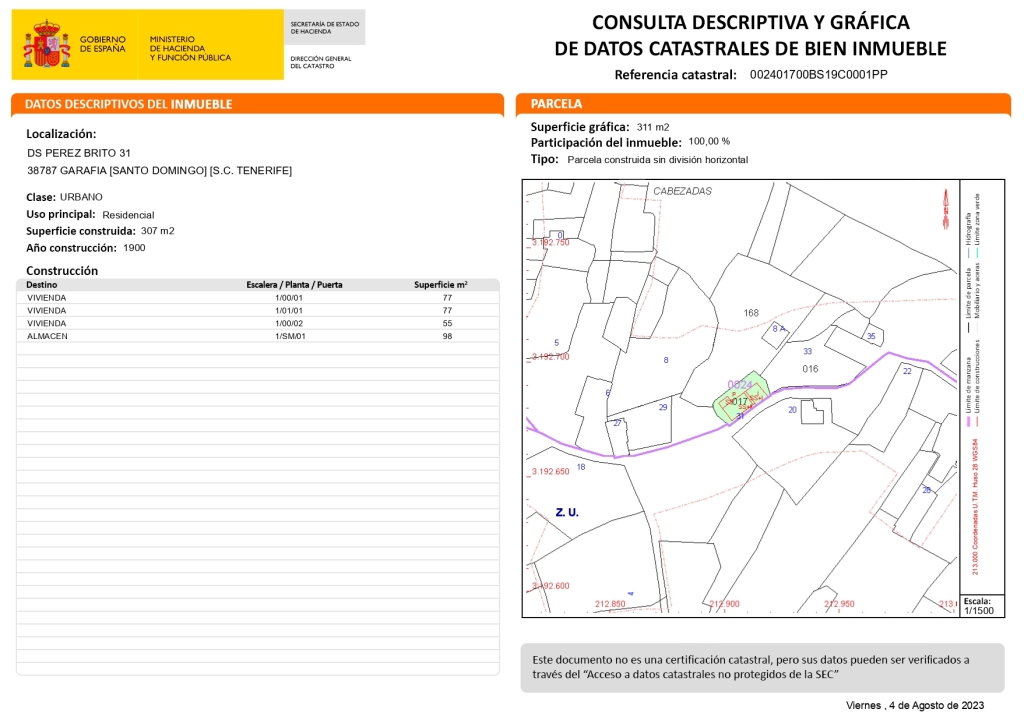Click the CABEZADAS place label on map
This screenshot has width=1024, height=723.
point(682,190)
